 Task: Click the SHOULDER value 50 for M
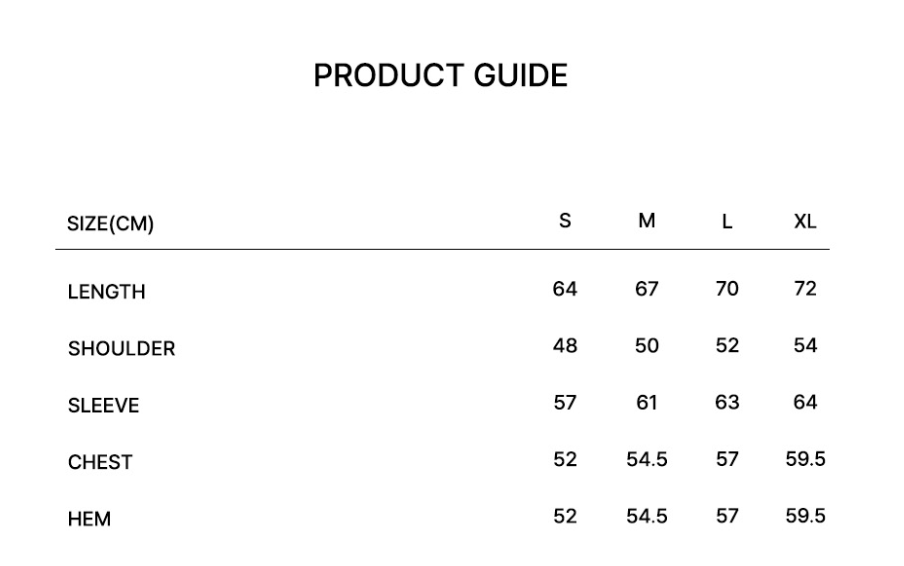pos(647,346)
